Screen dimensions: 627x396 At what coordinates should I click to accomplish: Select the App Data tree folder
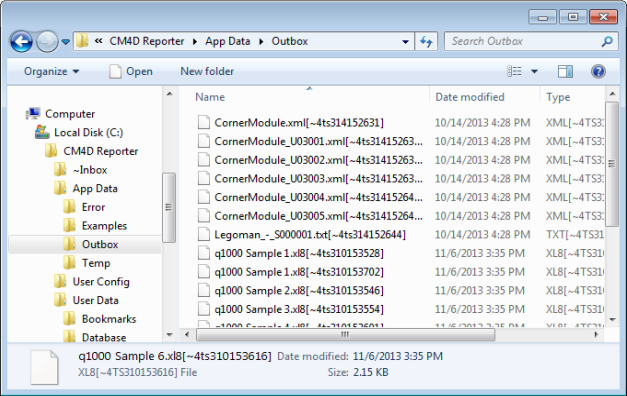tap(95, 188)
